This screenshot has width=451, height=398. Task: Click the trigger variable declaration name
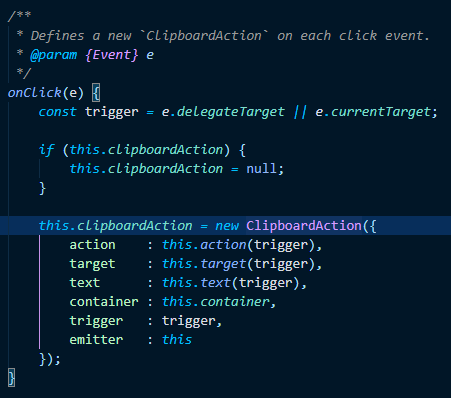pyautogui.click(x=111, y=112)
